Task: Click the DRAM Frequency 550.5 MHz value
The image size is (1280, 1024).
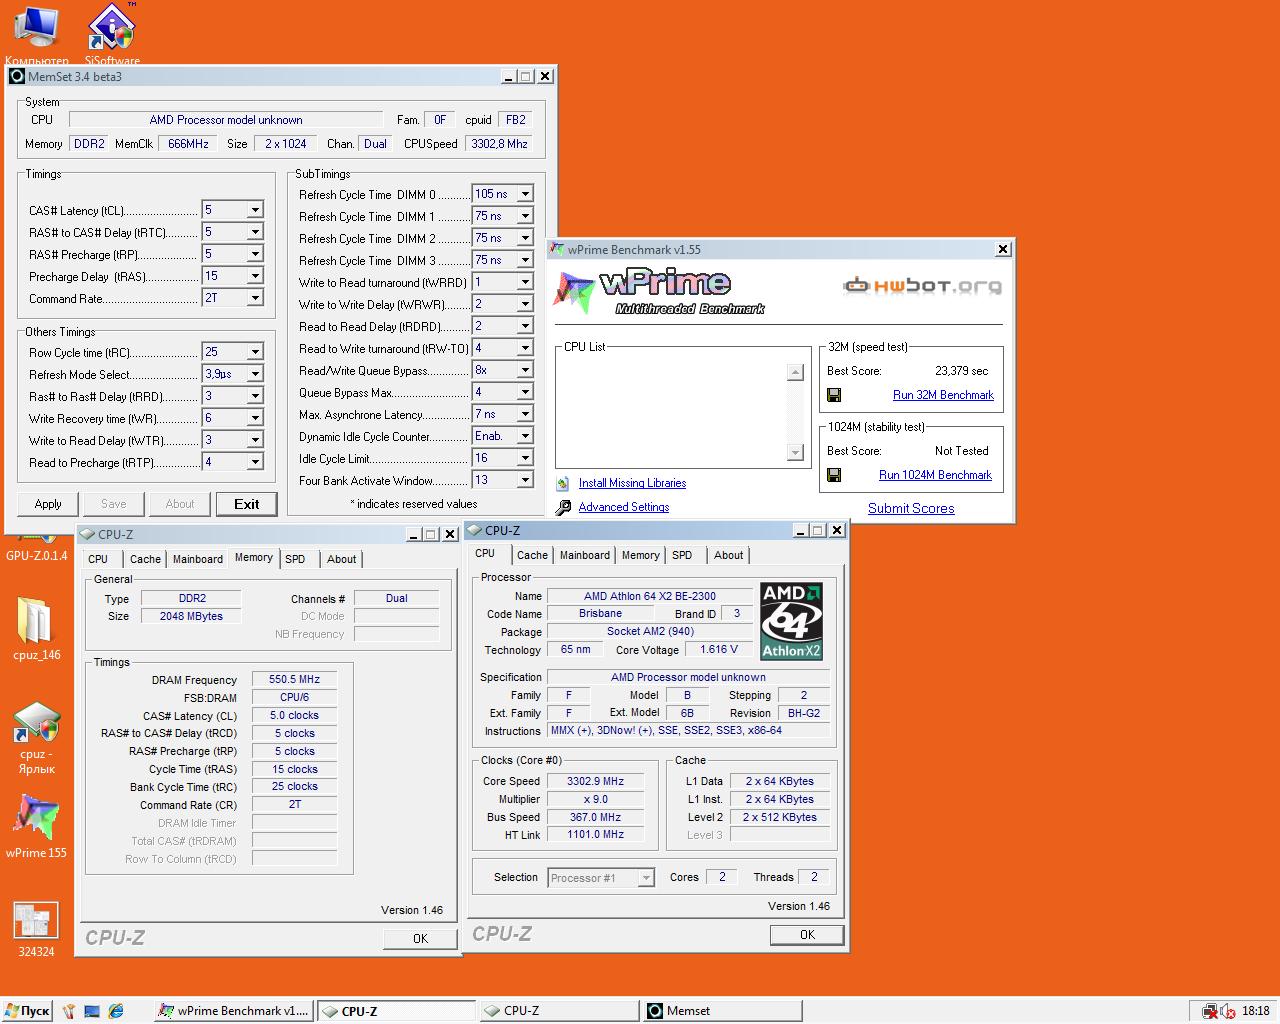Action: click(294, 679)
